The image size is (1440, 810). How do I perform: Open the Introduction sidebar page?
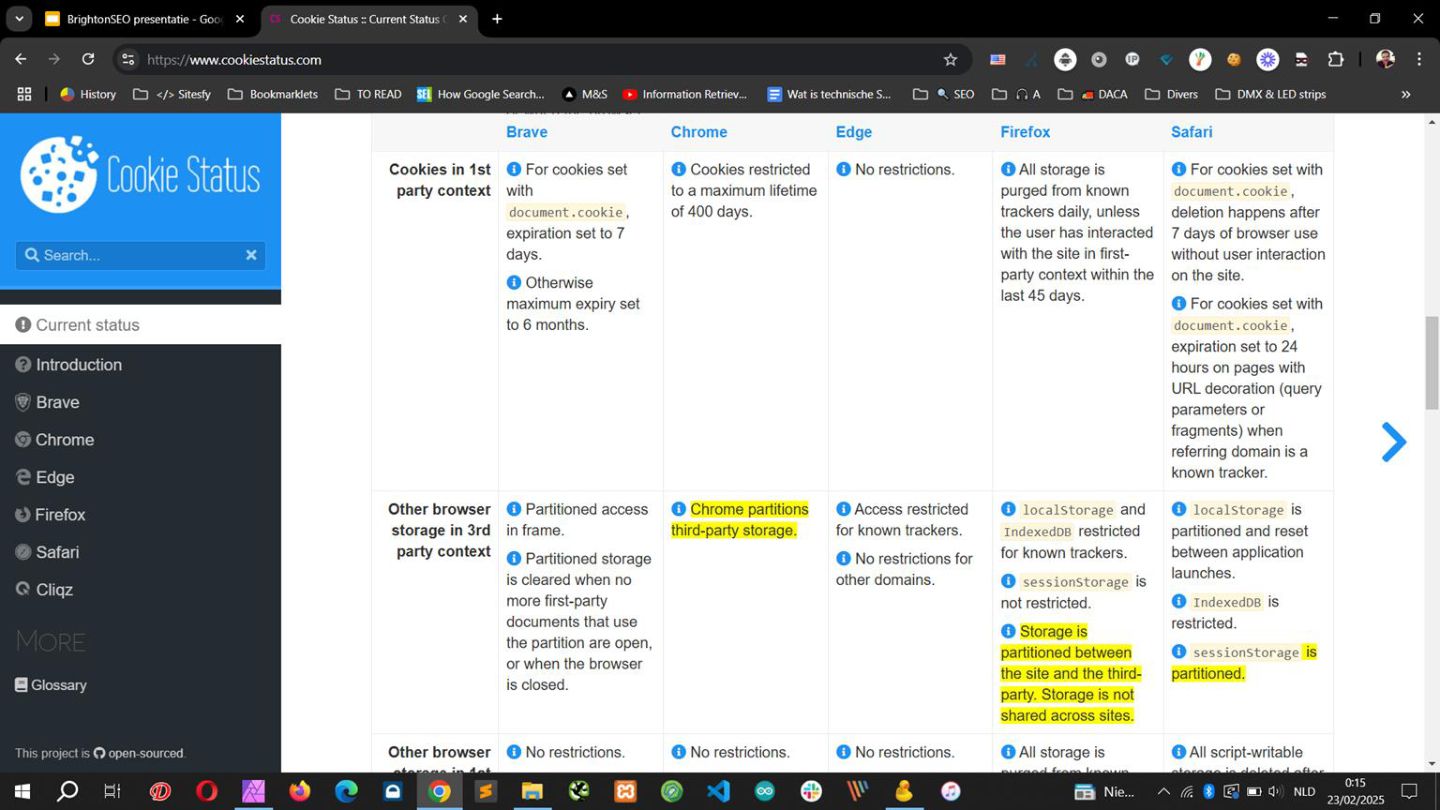[x=140, y=365]
